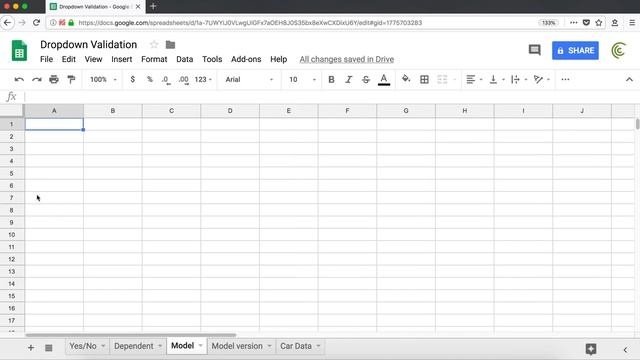The width and height of the screenshot is (640, 360).
Task: Open the Data menu
Action: tap(184, 59)
